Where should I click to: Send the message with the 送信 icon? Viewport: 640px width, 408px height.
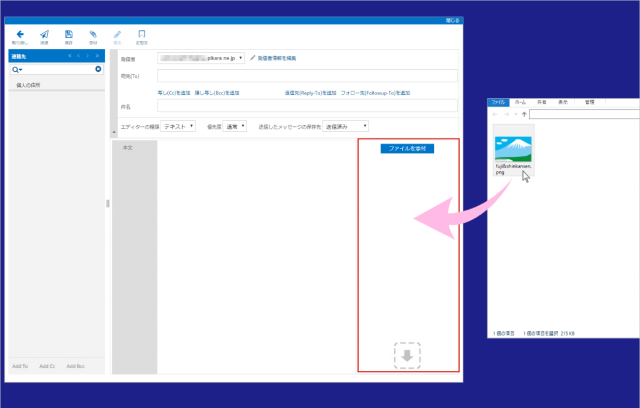point(44,35)
